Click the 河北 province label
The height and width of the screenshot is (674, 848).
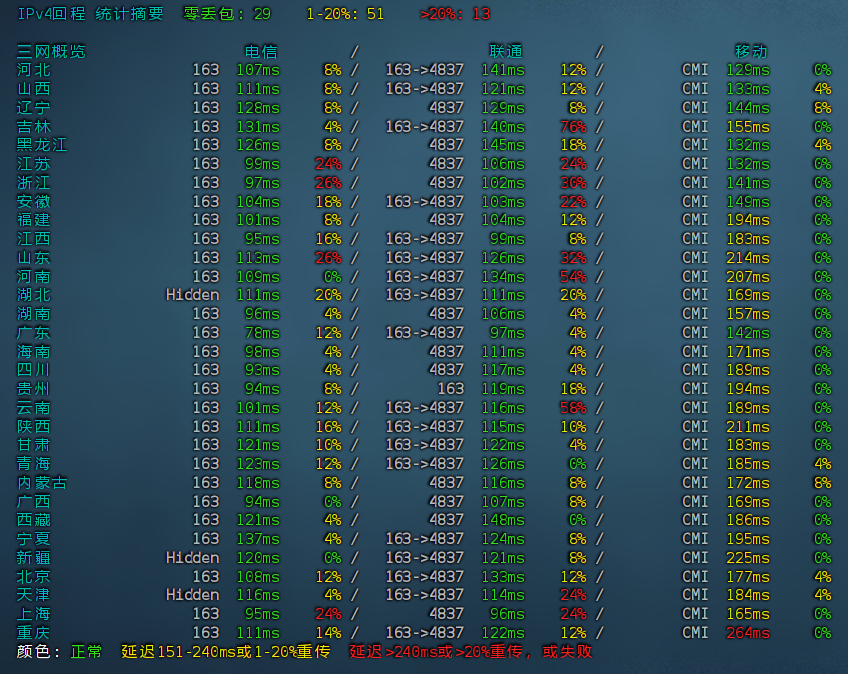click(34, 70)
